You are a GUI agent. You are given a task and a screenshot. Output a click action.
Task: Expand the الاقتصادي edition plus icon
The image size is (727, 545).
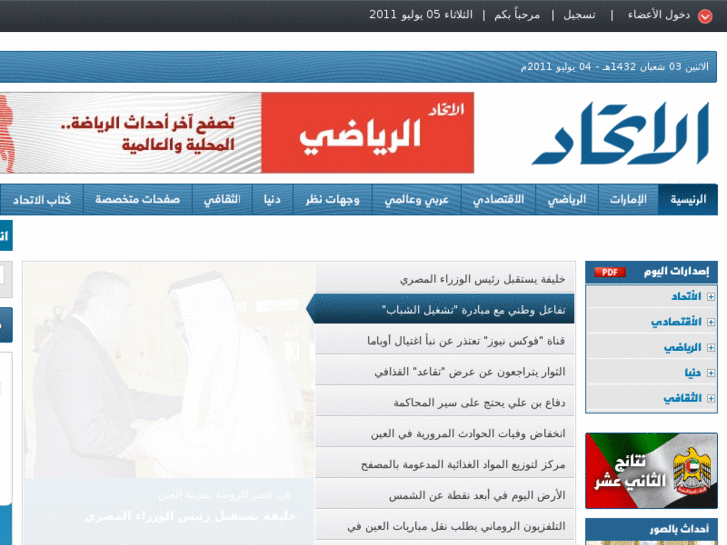(x=711, y=322)
